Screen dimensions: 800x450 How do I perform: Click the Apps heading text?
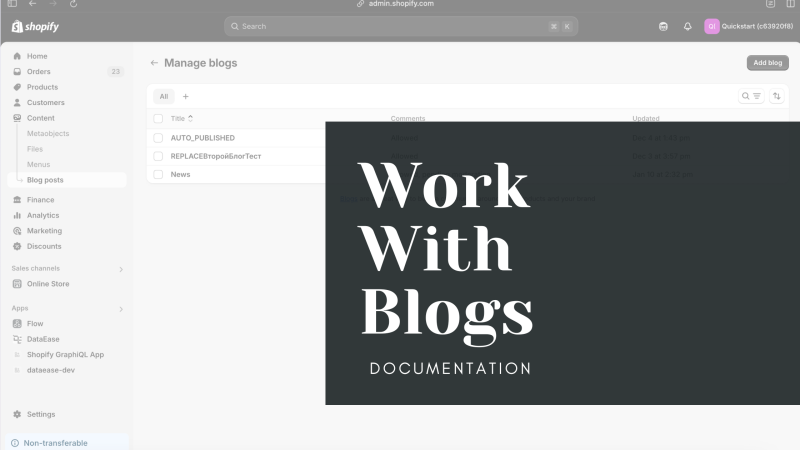(x=20, y=308)
